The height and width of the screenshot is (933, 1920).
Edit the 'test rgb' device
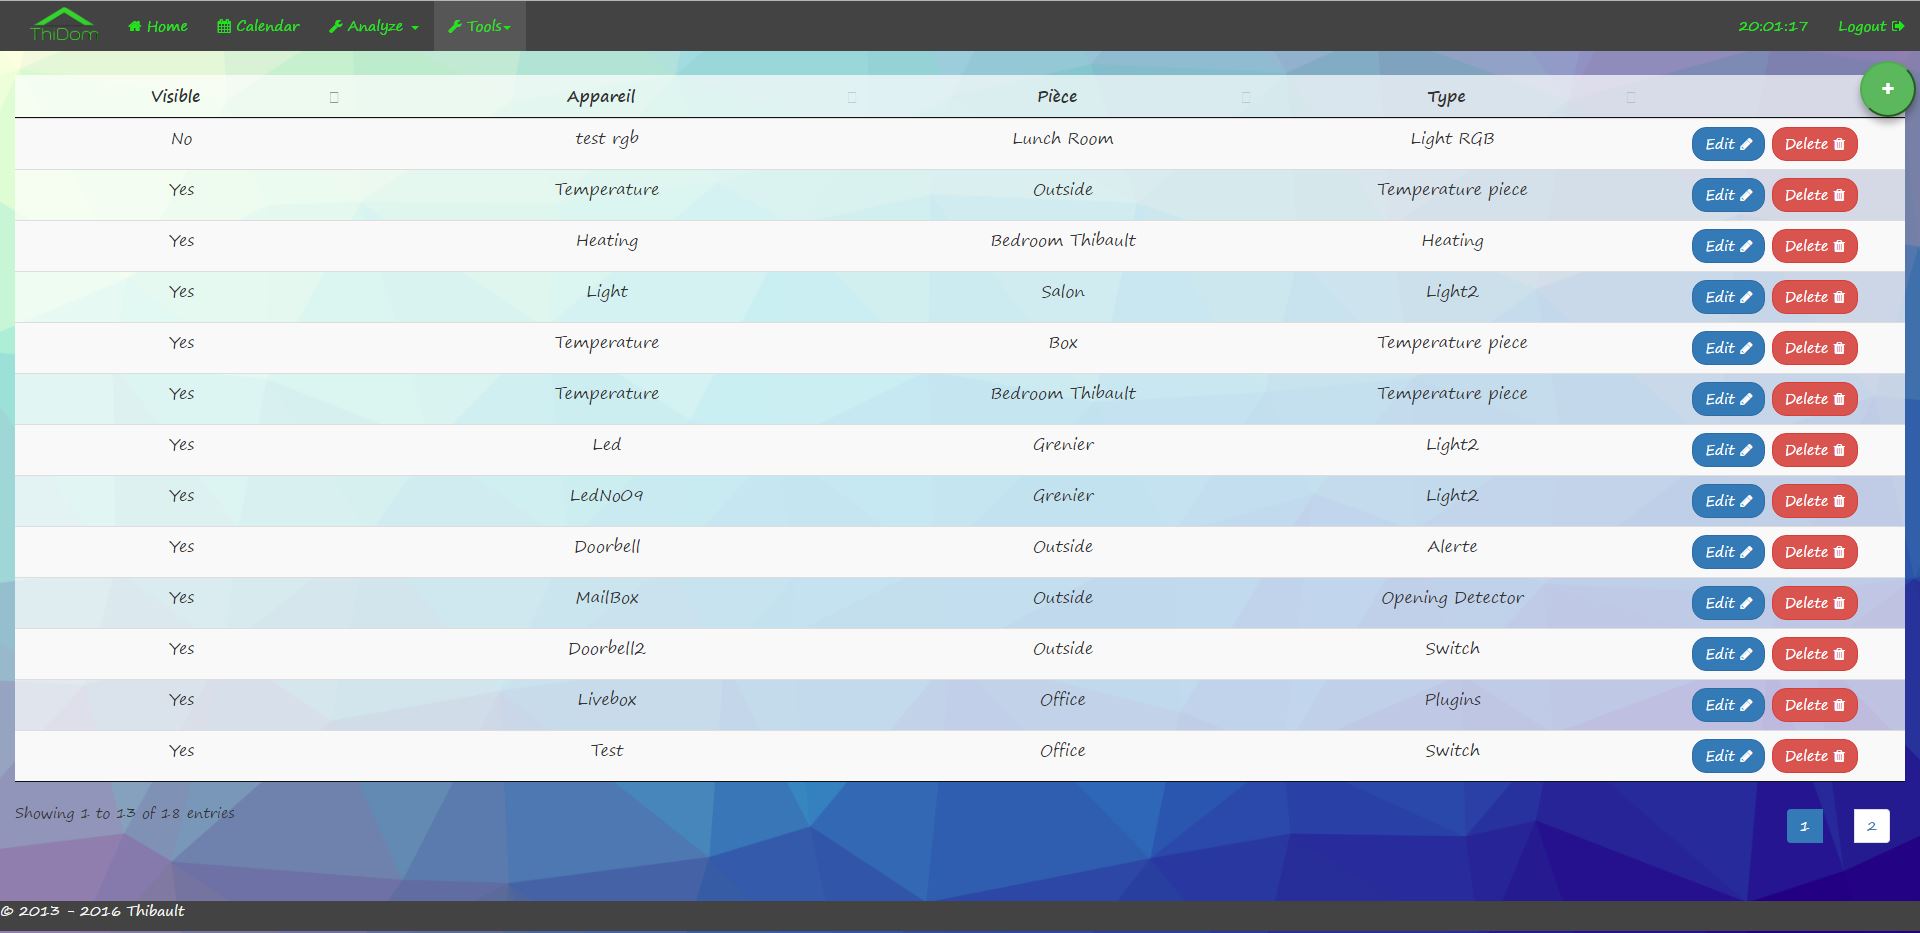click(1728, 144)
